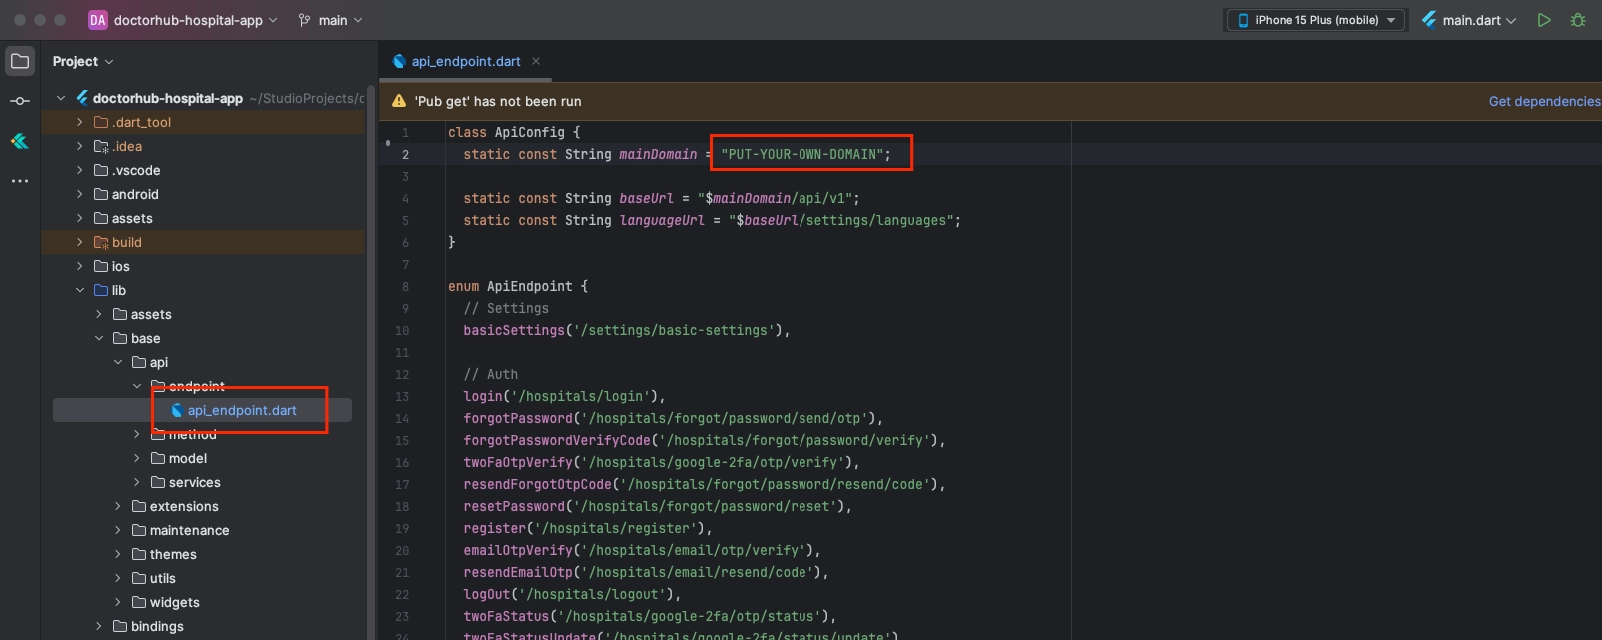Click the DA project badge icon

(x=97, y=20)
